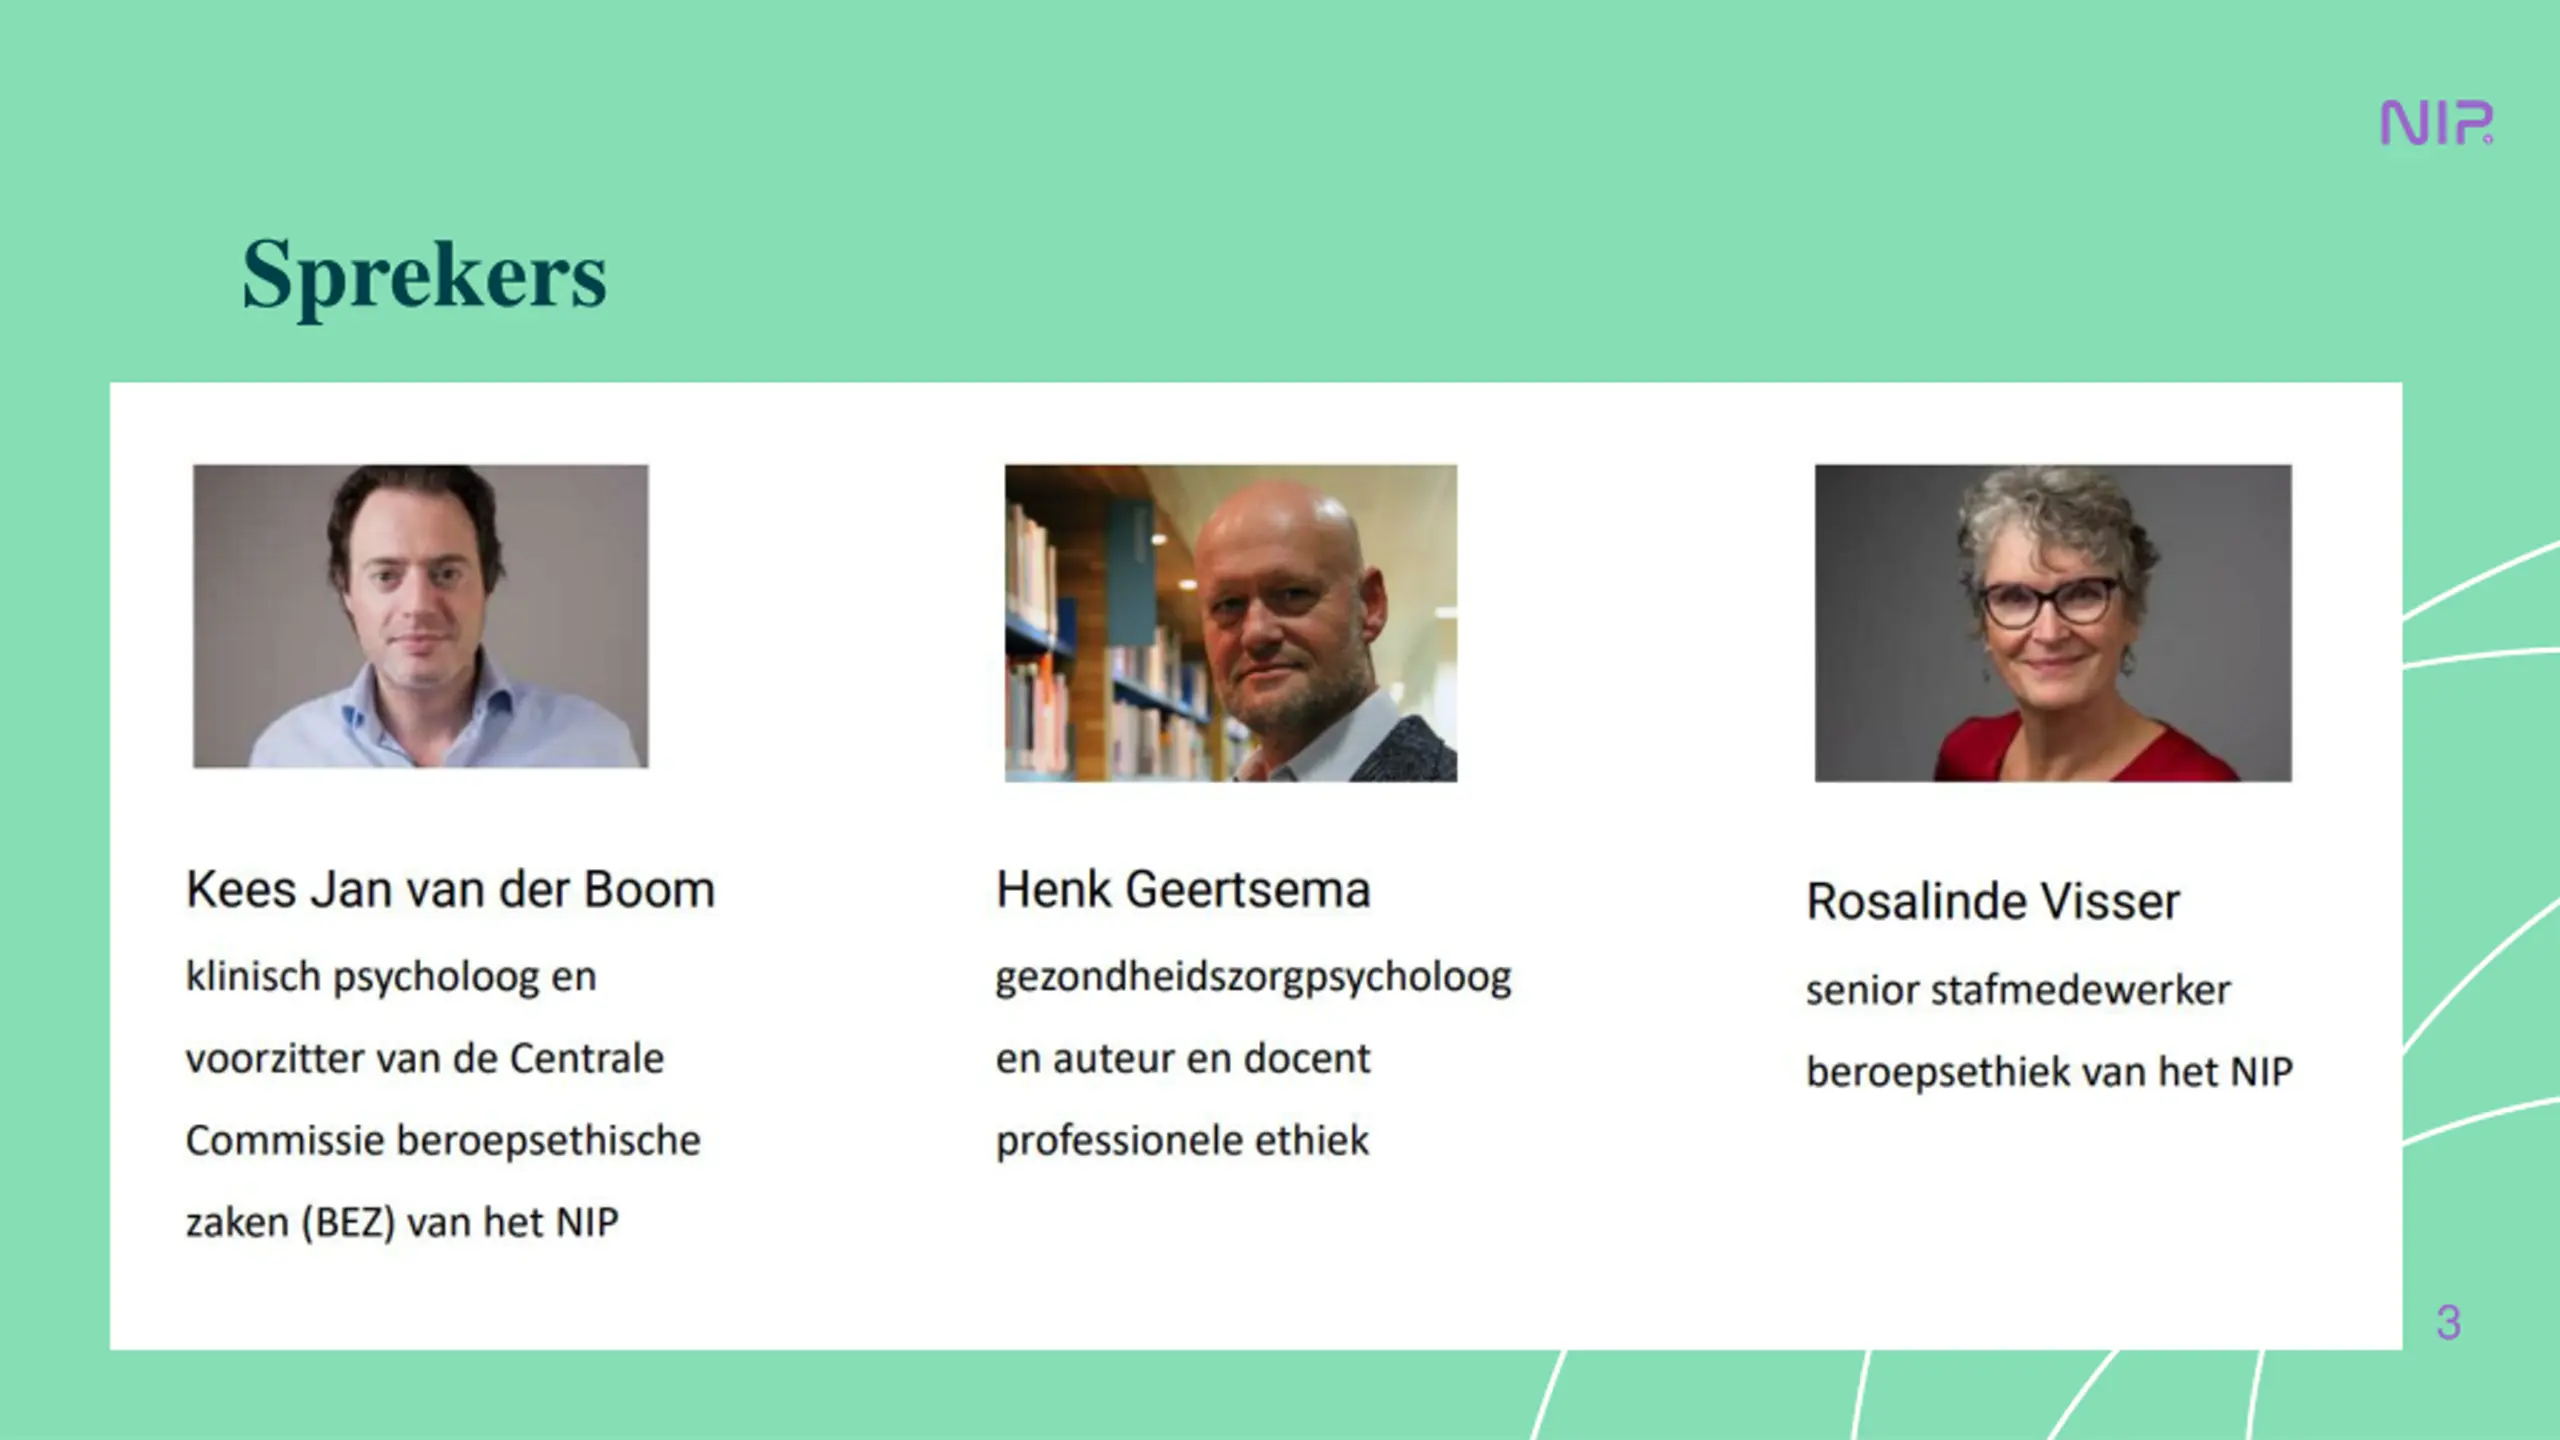
Task: Click the line 'beroepsethiek van het NIP'
Action: click(2049, 1072)
